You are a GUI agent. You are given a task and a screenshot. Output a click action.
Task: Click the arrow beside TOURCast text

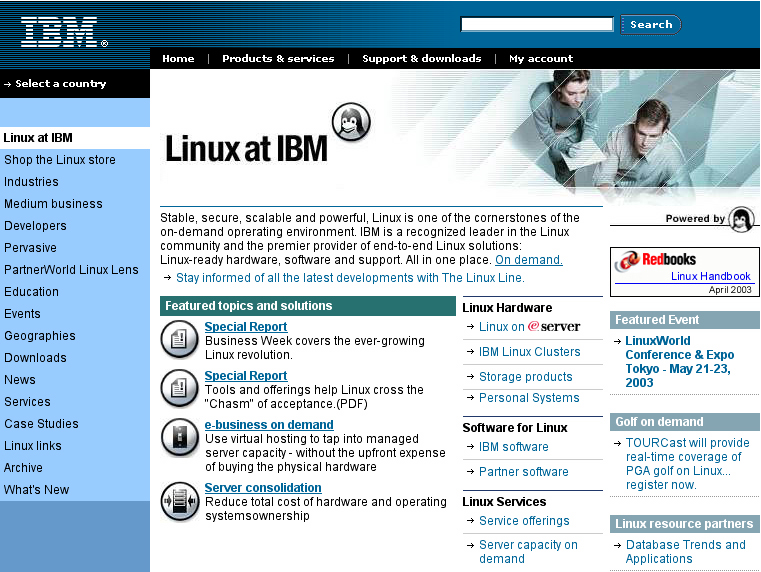click(617, 443)
